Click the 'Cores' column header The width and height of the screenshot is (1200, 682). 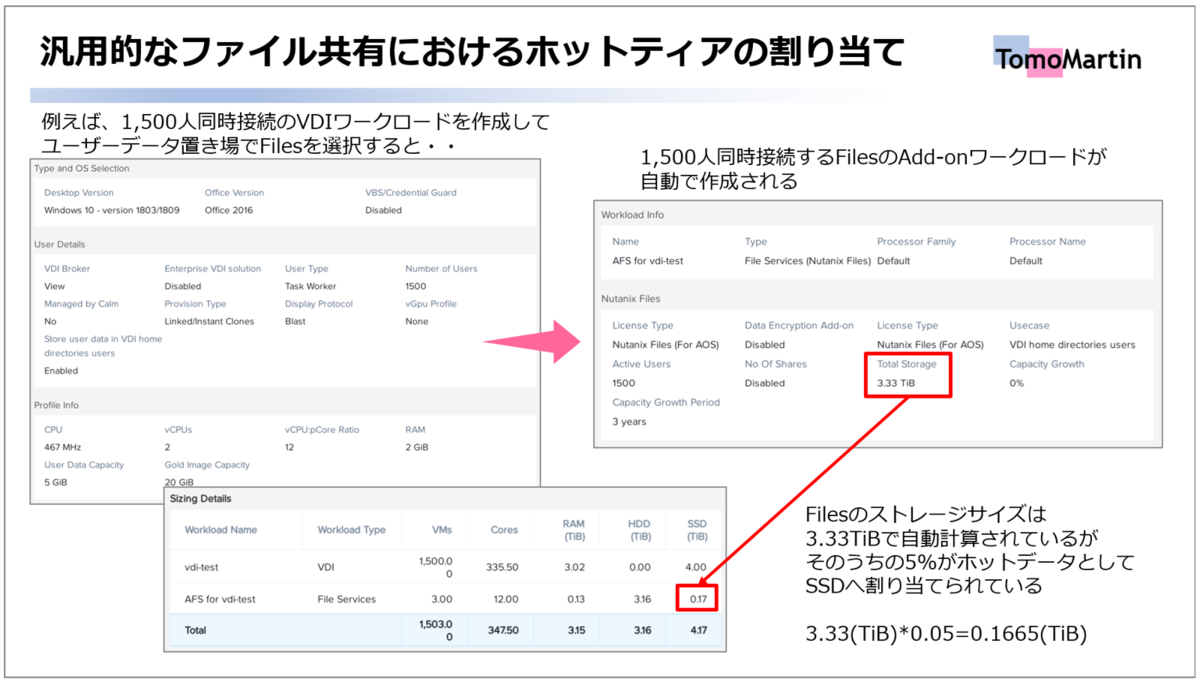click(x=504, y=530)
